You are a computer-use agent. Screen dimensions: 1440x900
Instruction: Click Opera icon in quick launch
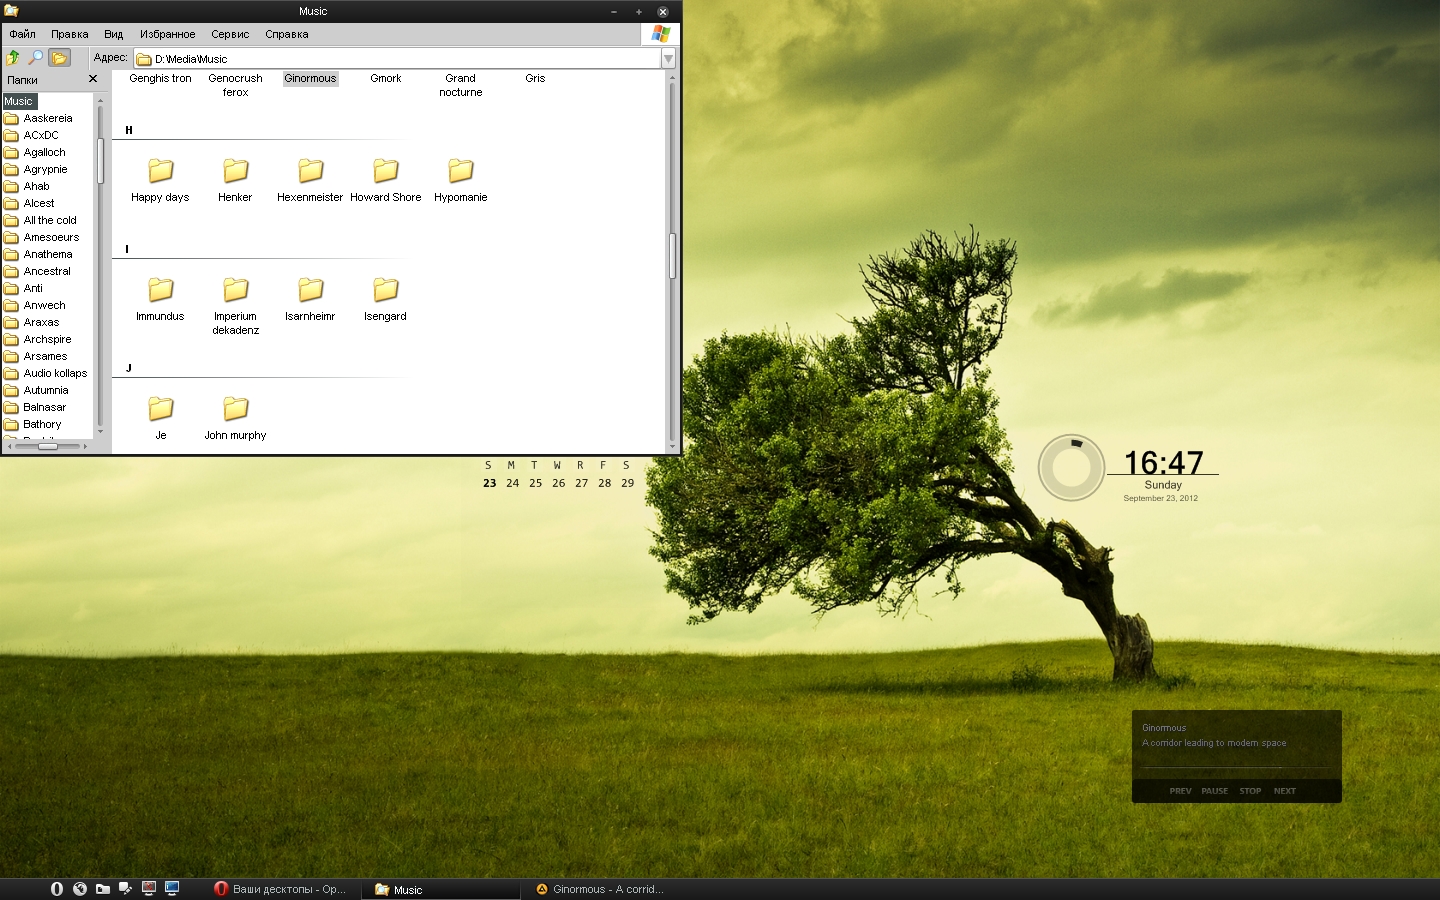pos(57,888)
